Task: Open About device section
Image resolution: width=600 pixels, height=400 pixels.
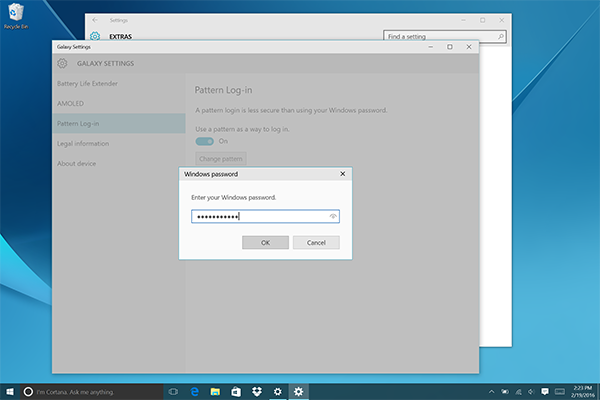Action: pos(119,163)
